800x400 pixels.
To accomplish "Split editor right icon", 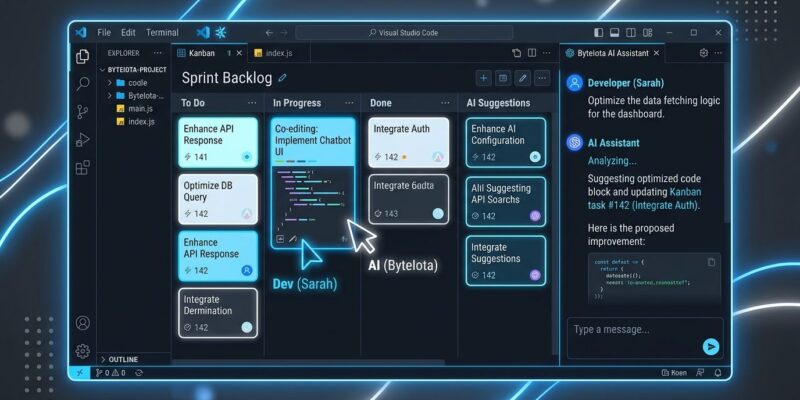I will (x=532, y=53).
